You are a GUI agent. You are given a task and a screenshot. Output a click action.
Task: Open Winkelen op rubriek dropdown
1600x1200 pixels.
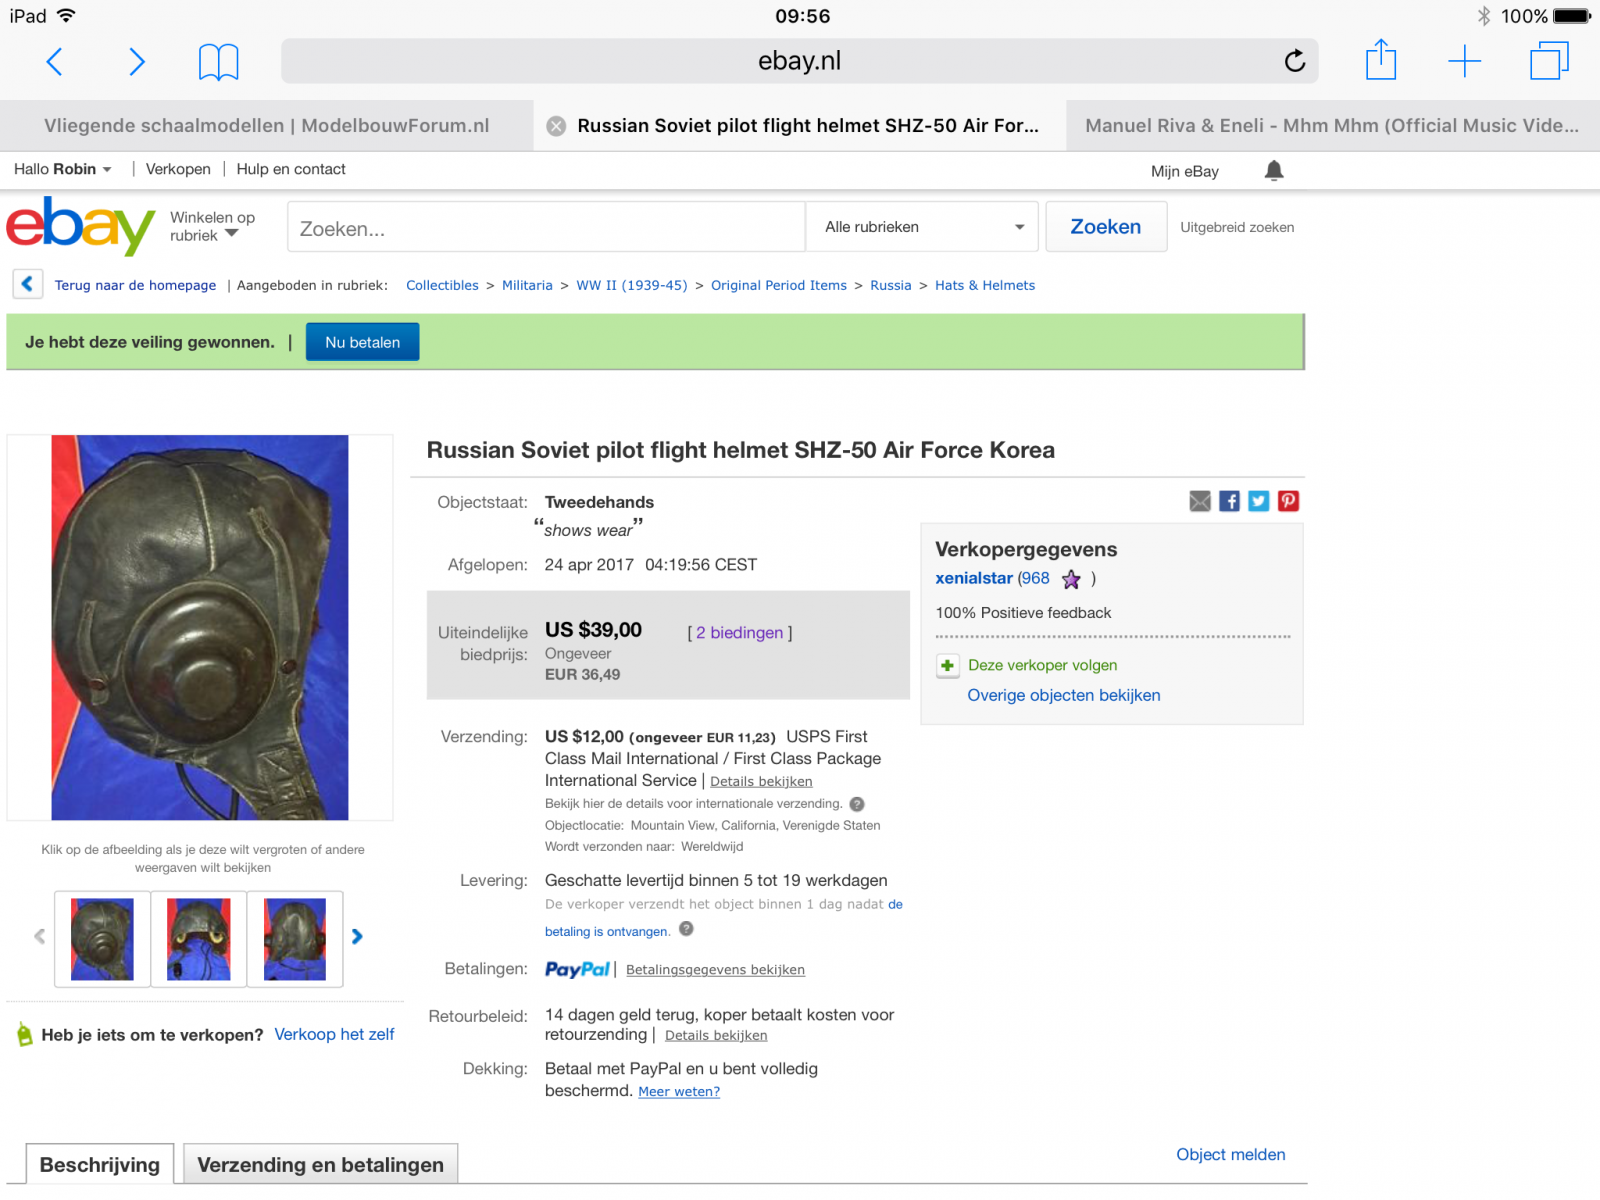click(x=212, y=226)
